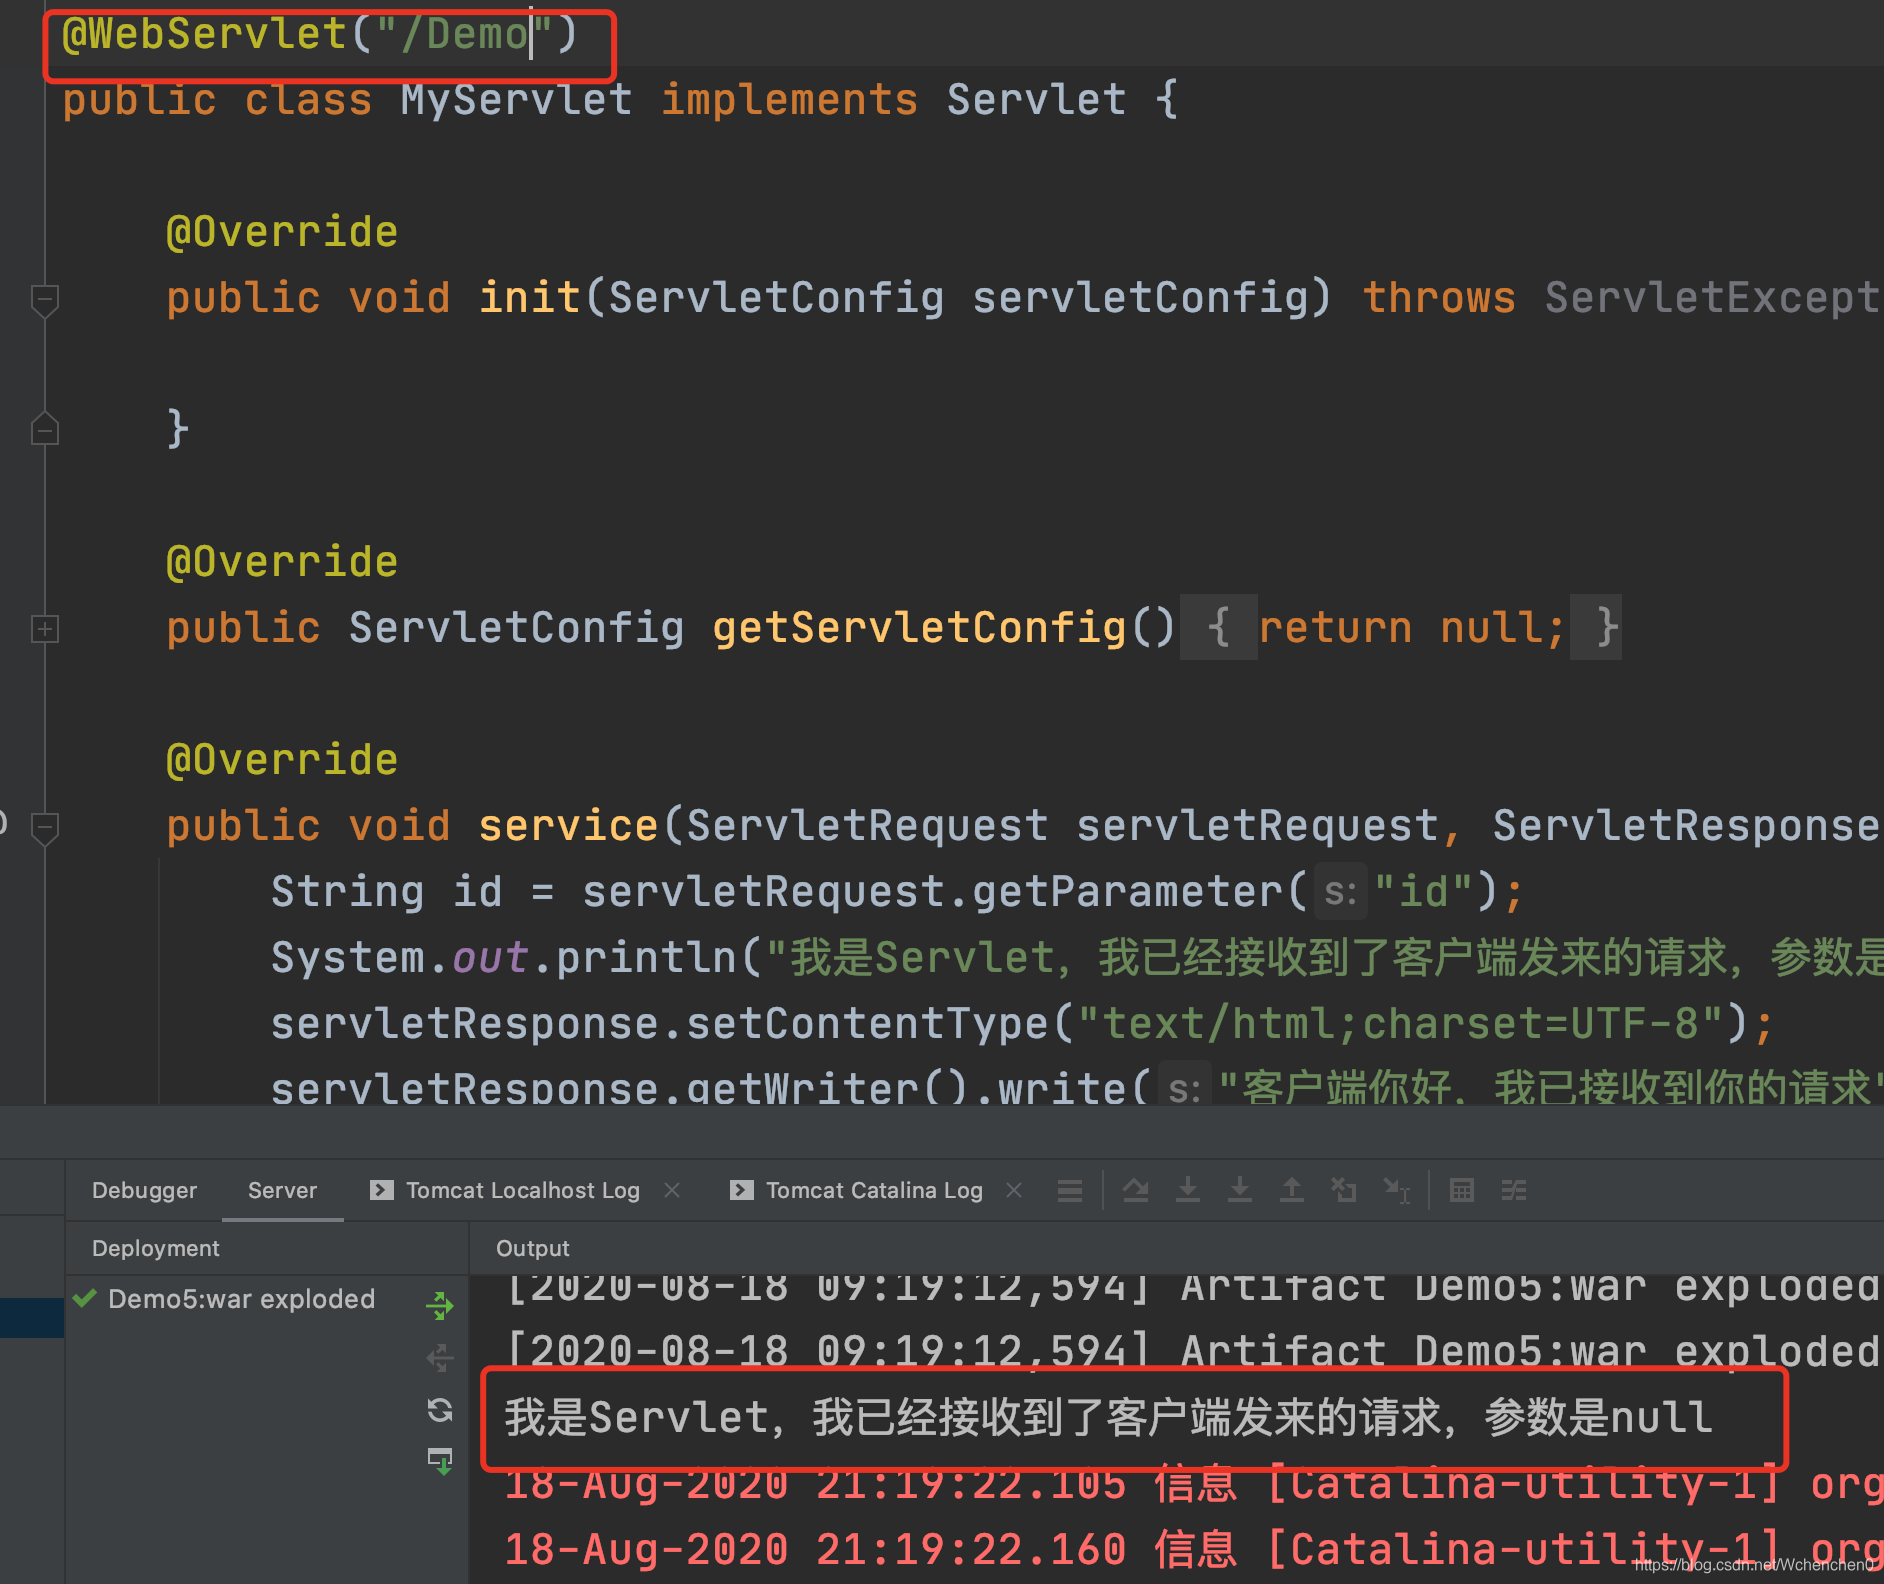This screenshot has height=1584, width=1884.
Task: Close the Tomcat Localhost Log tab
Action: point(672,1190)
